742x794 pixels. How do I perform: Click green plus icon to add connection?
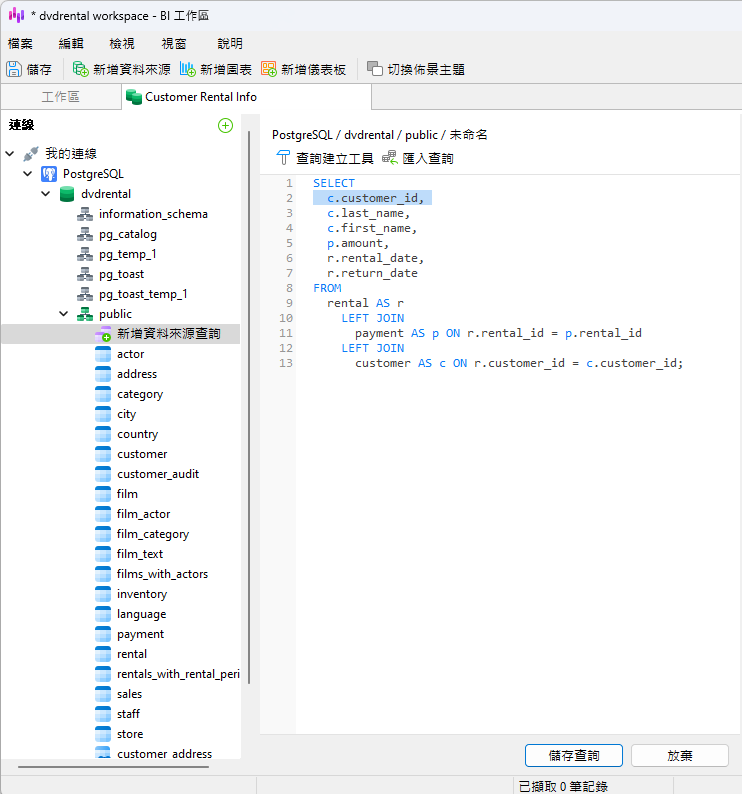click(x=225, y=125)
